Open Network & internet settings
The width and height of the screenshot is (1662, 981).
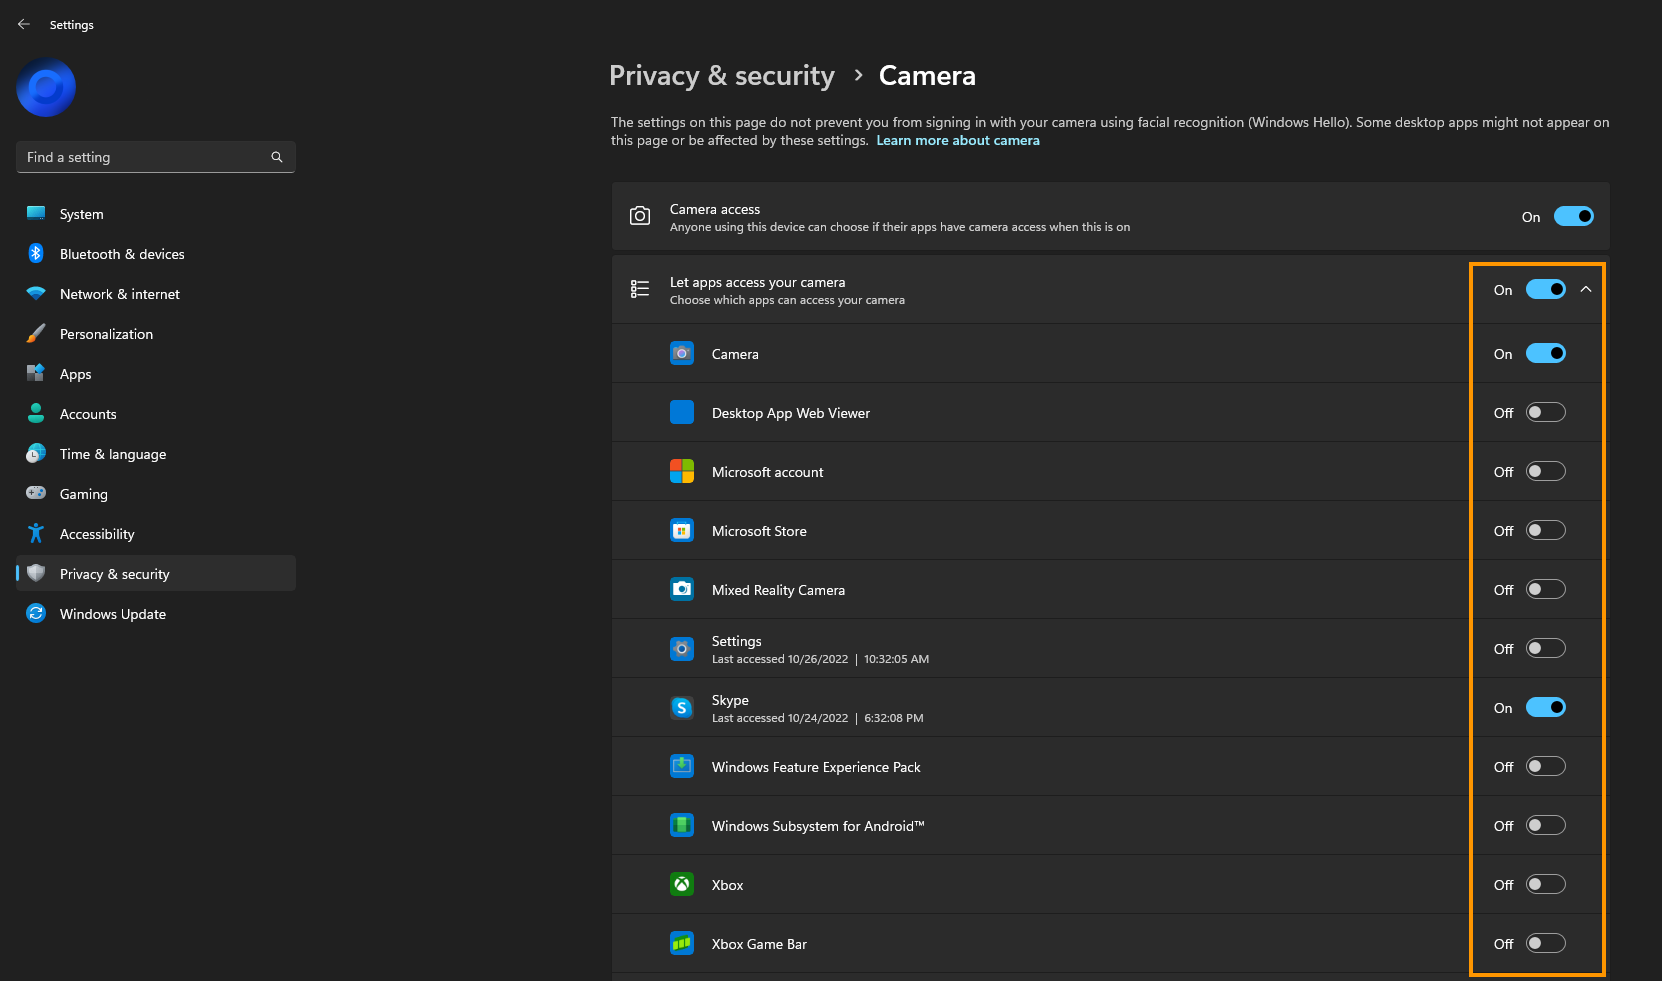tap(156, 293)
